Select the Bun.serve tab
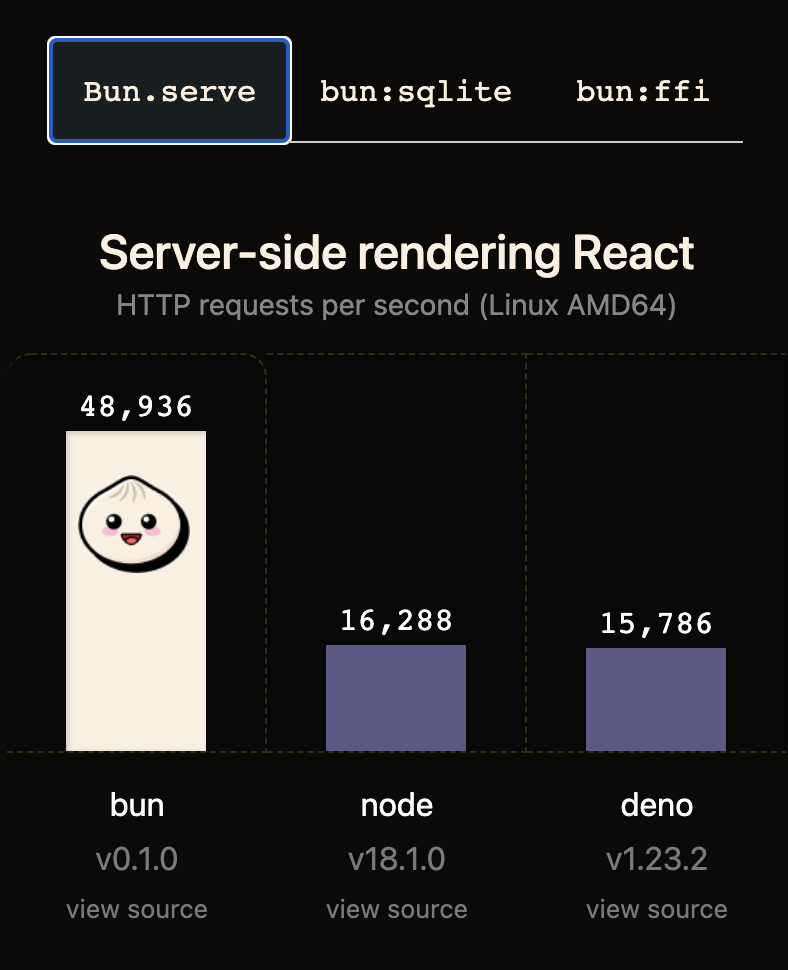The width and height of the screenshot is (788, 970). click(169, 91)
